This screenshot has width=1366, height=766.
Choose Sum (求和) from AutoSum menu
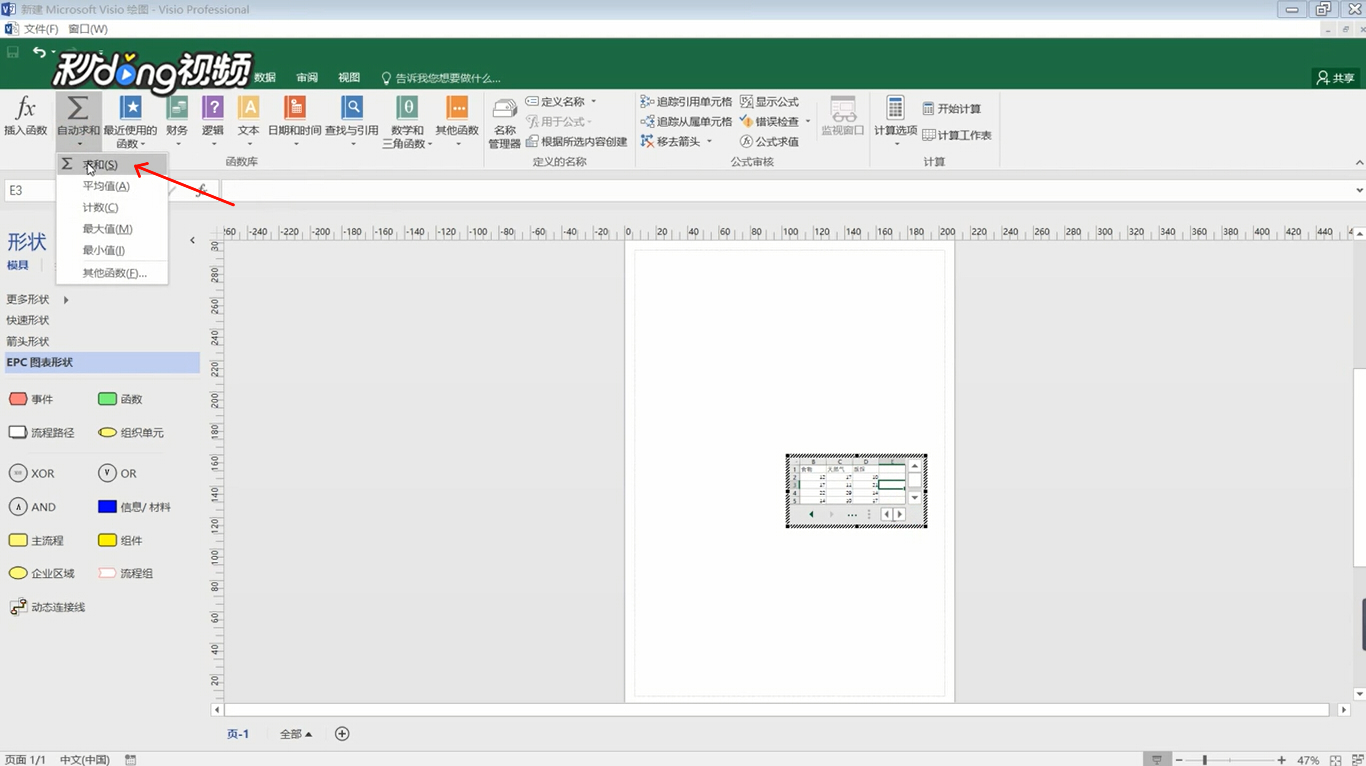[x=112, y=165]
